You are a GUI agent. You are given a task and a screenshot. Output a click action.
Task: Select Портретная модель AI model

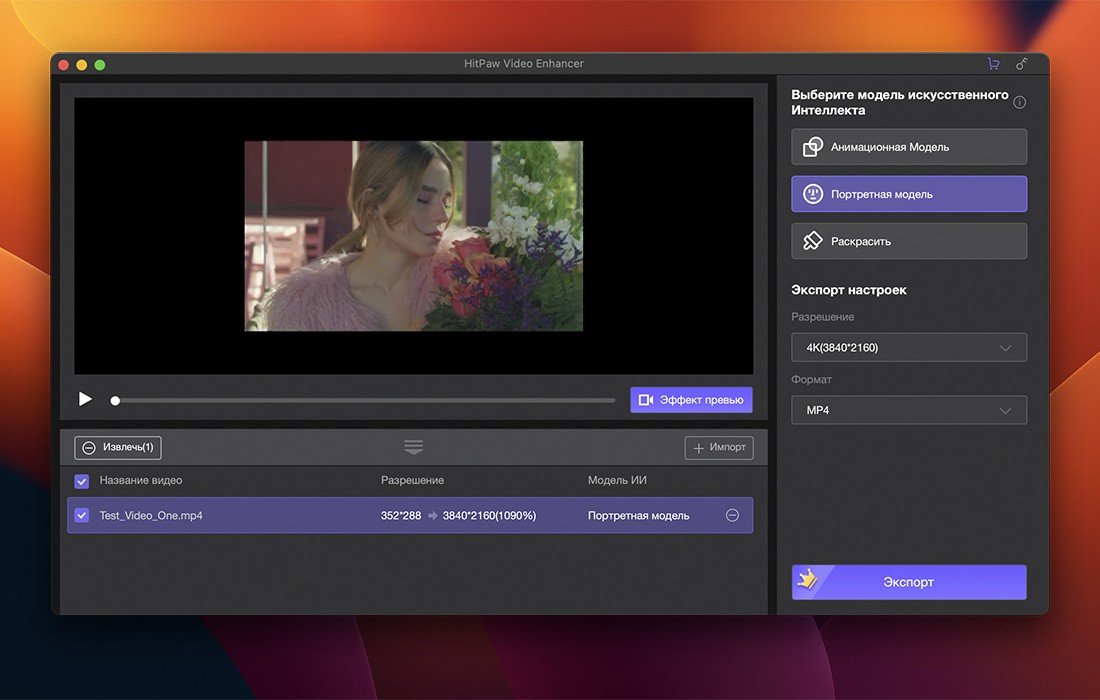pos(908,194)
